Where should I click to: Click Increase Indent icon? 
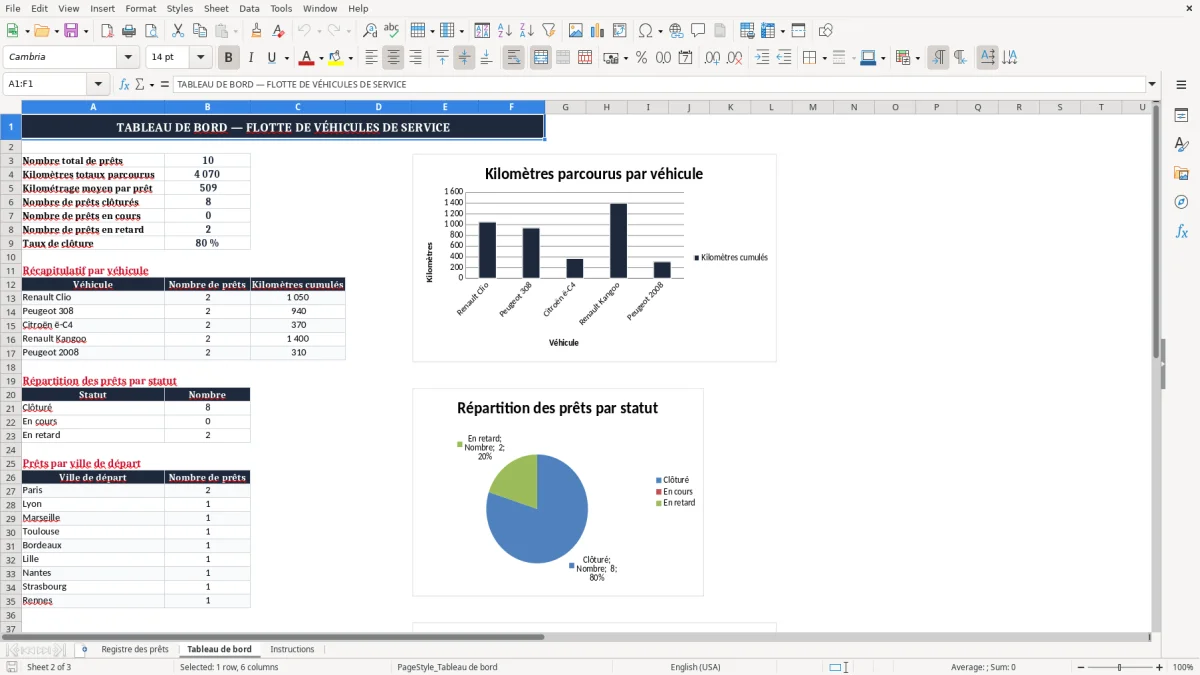point(762,58)
